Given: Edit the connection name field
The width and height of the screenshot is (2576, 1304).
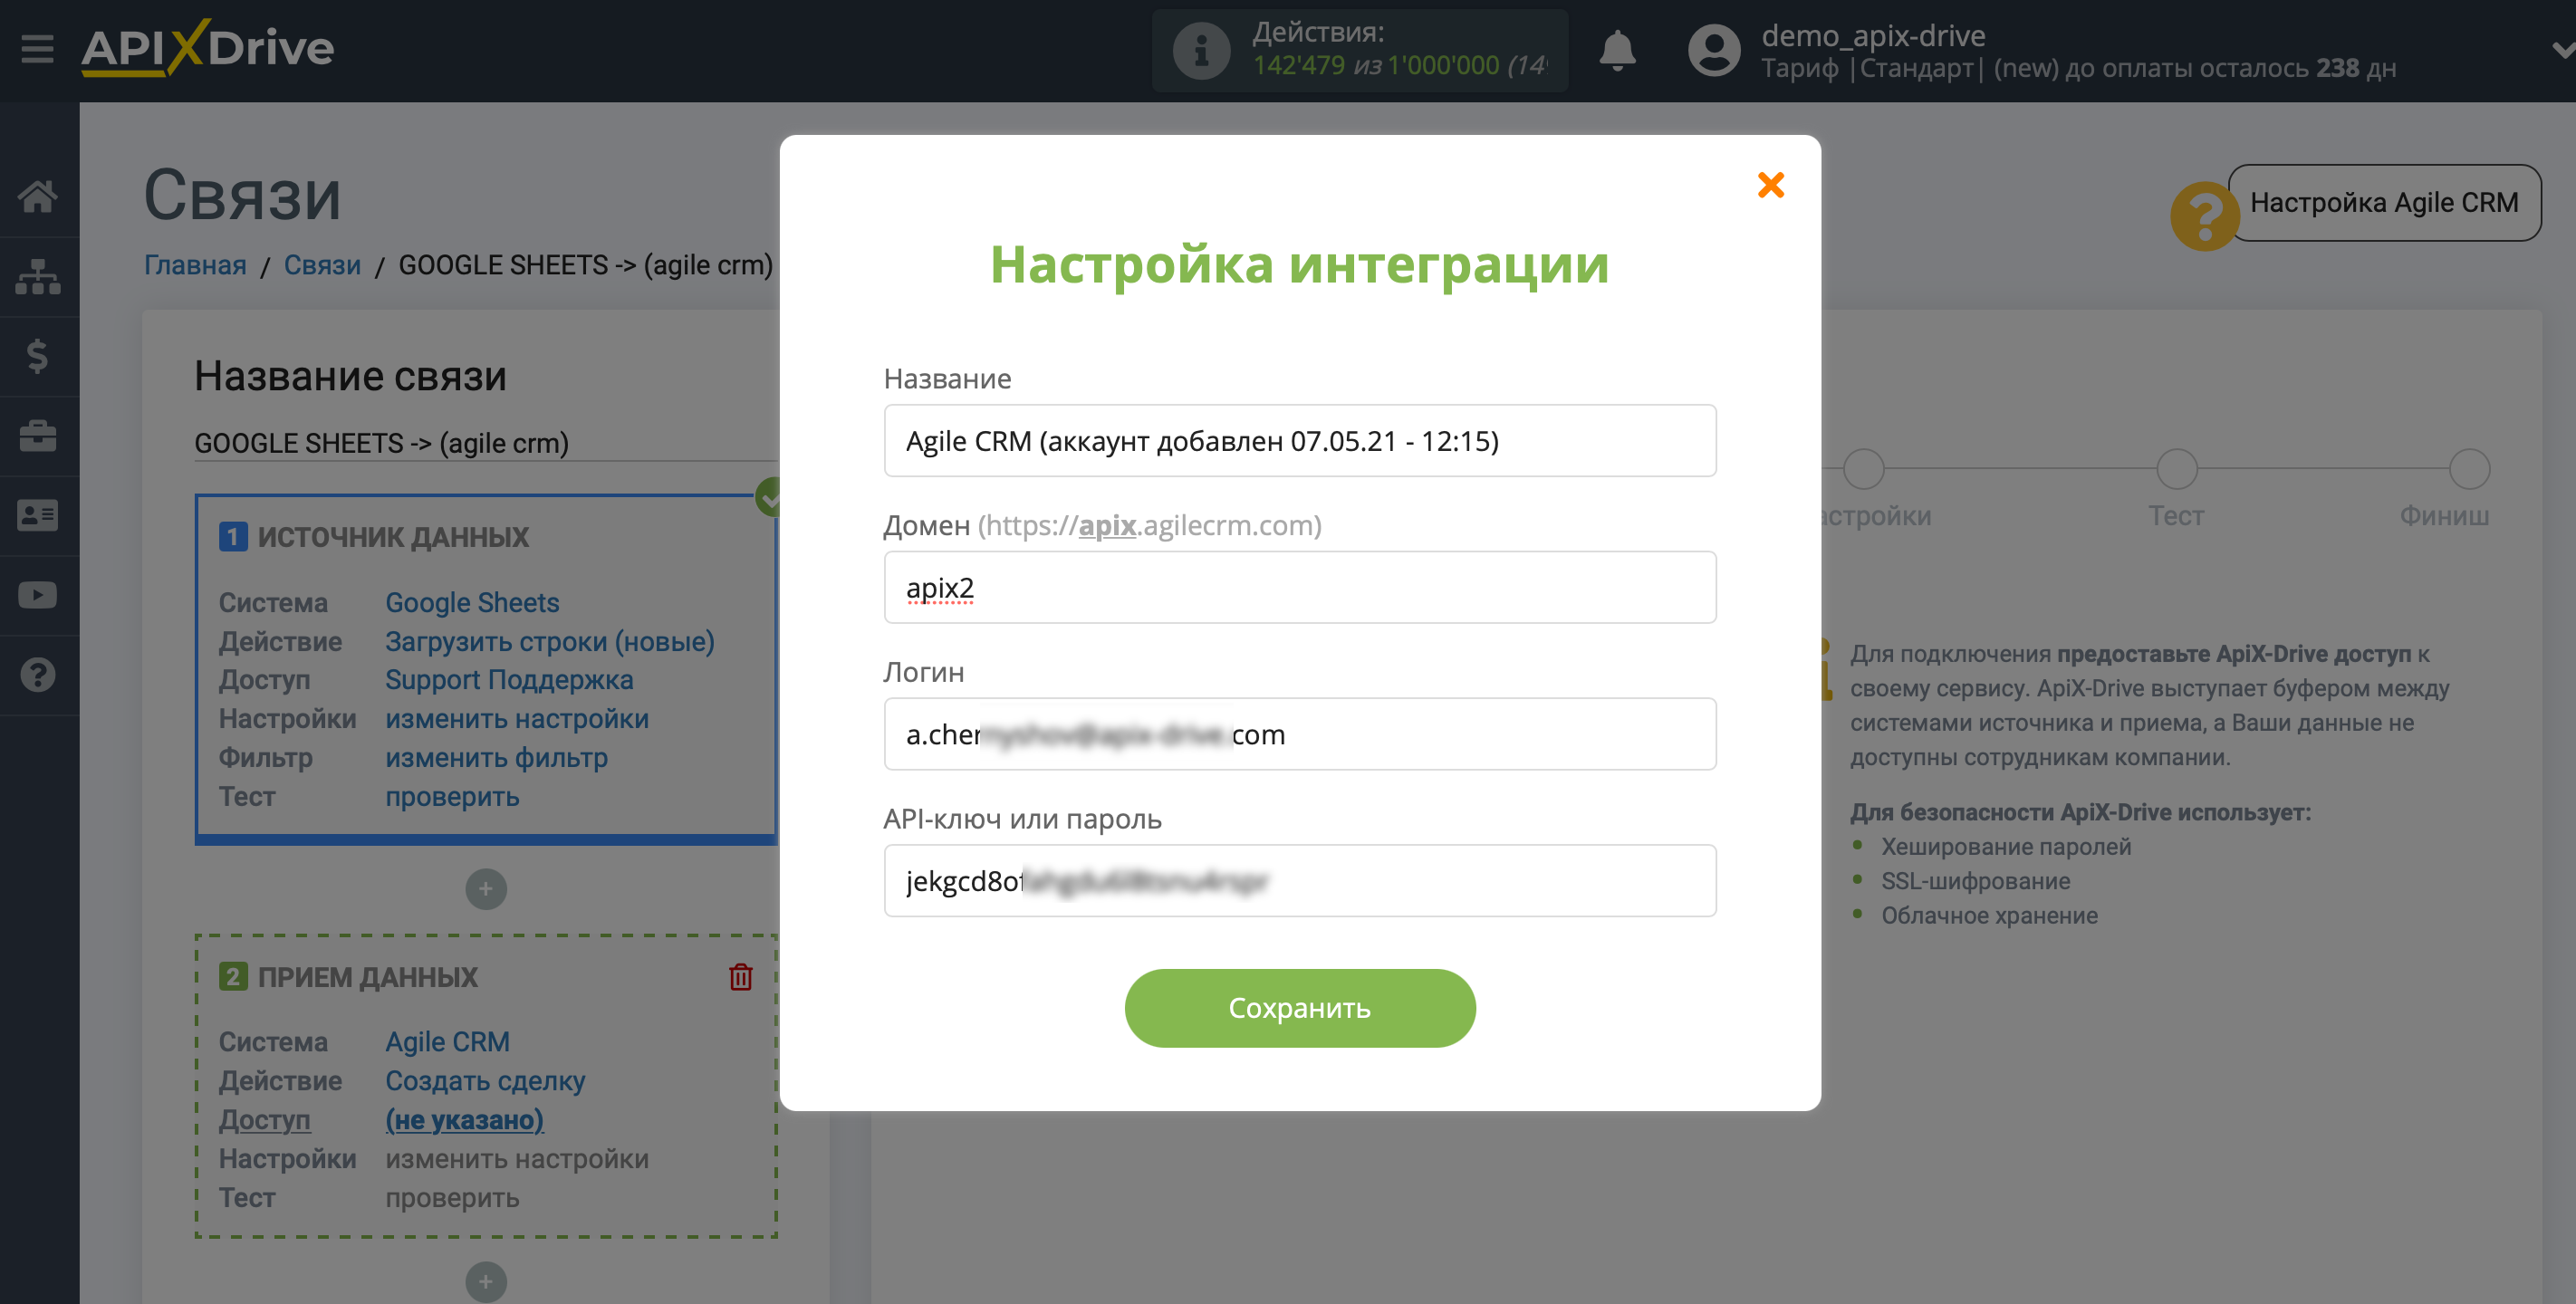Looking at the screenshot, I should 485,443.
